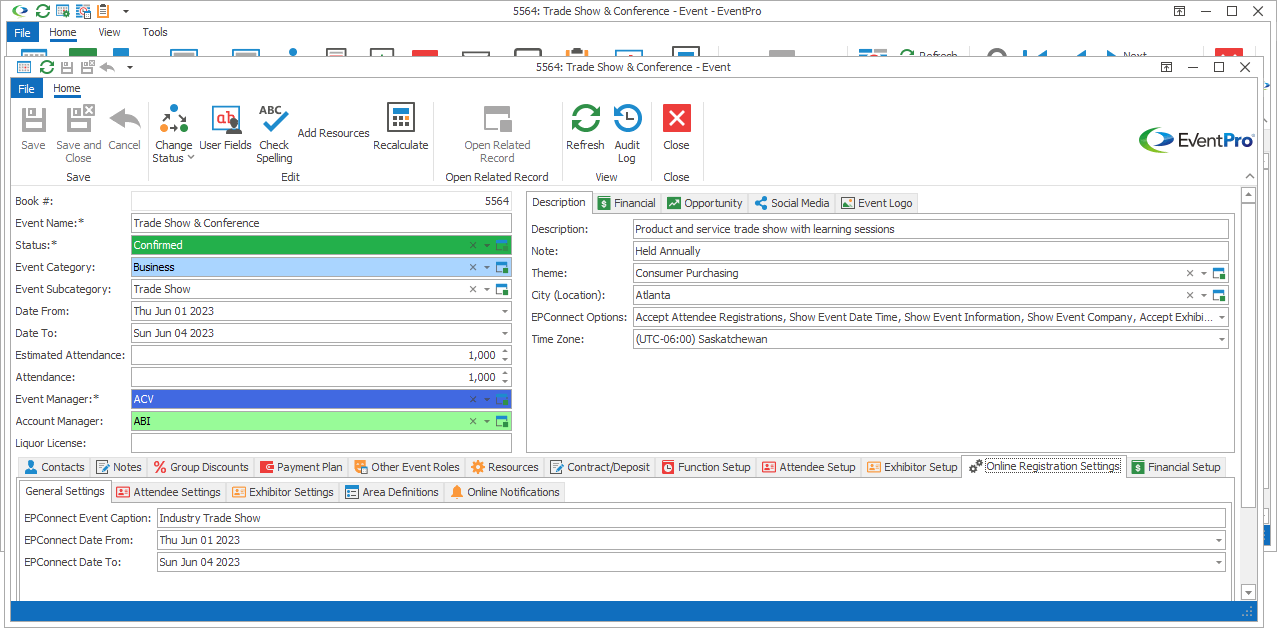1277x628 pixels.
Task: Expand the EPConnect Date To dropdown
Action: point(1219,562)
